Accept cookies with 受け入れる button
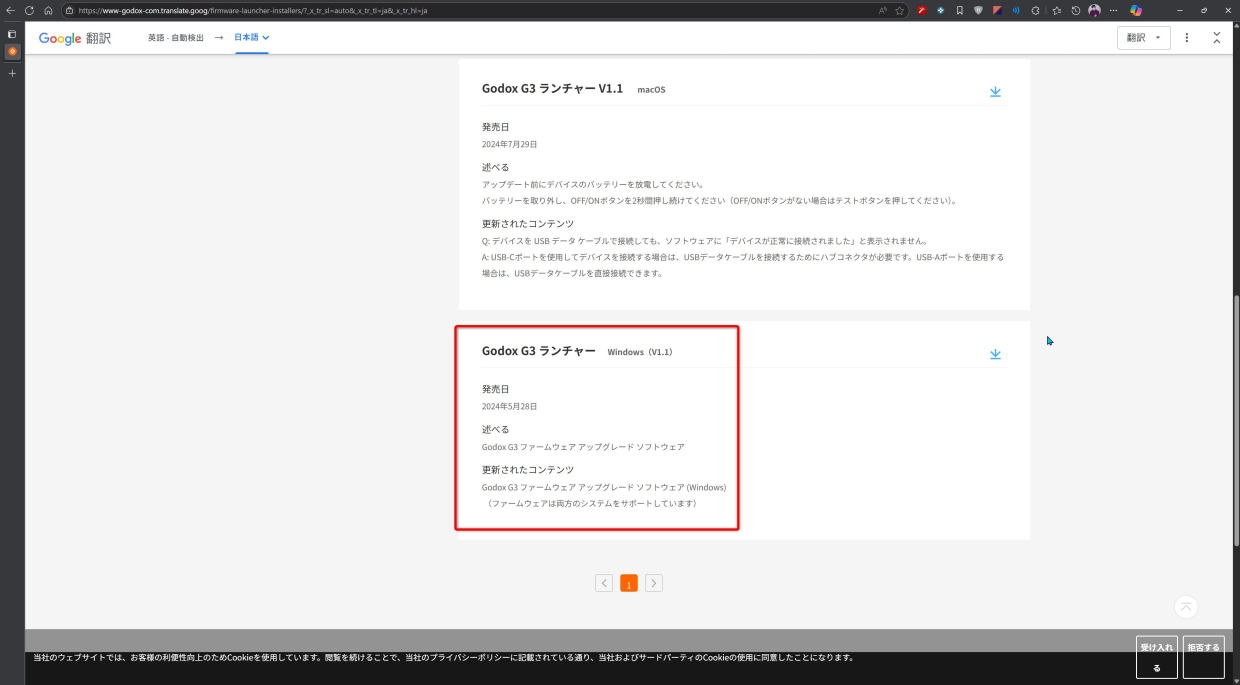 point(1157,657)
